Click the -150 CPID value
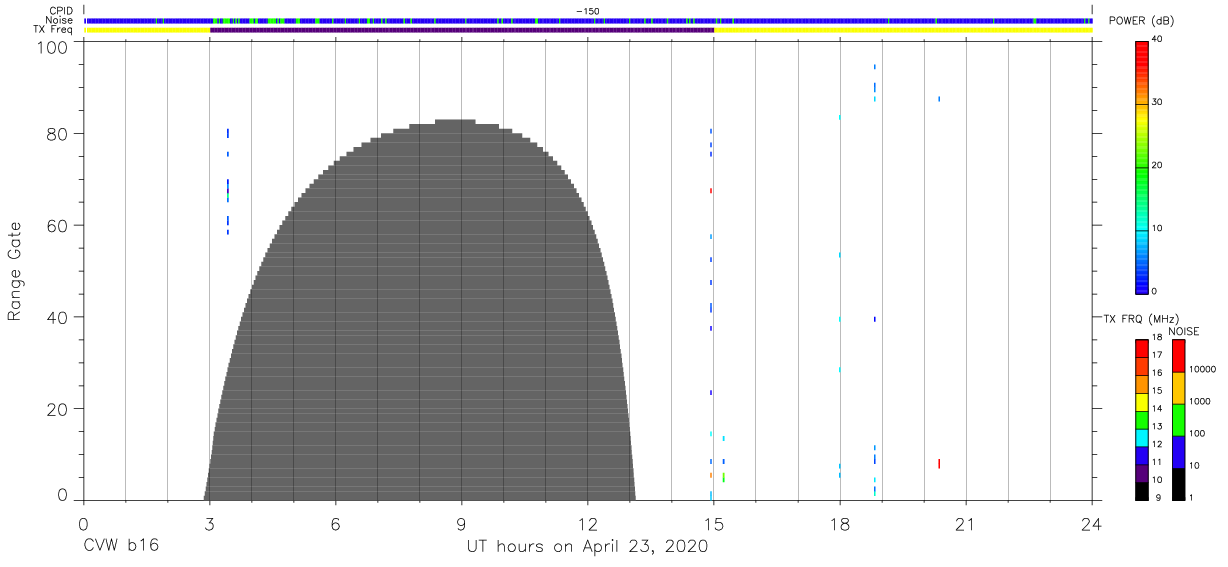The height and width of the screenshot is (567, 1228). 587,11
